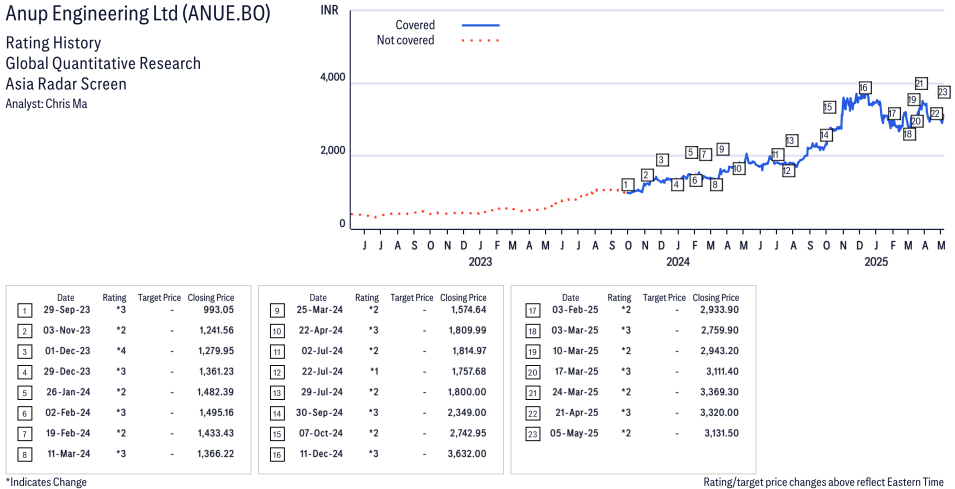Click closing price 3,320.00
The width and height of the screenshot is (955, 489).
coord(721,413)
